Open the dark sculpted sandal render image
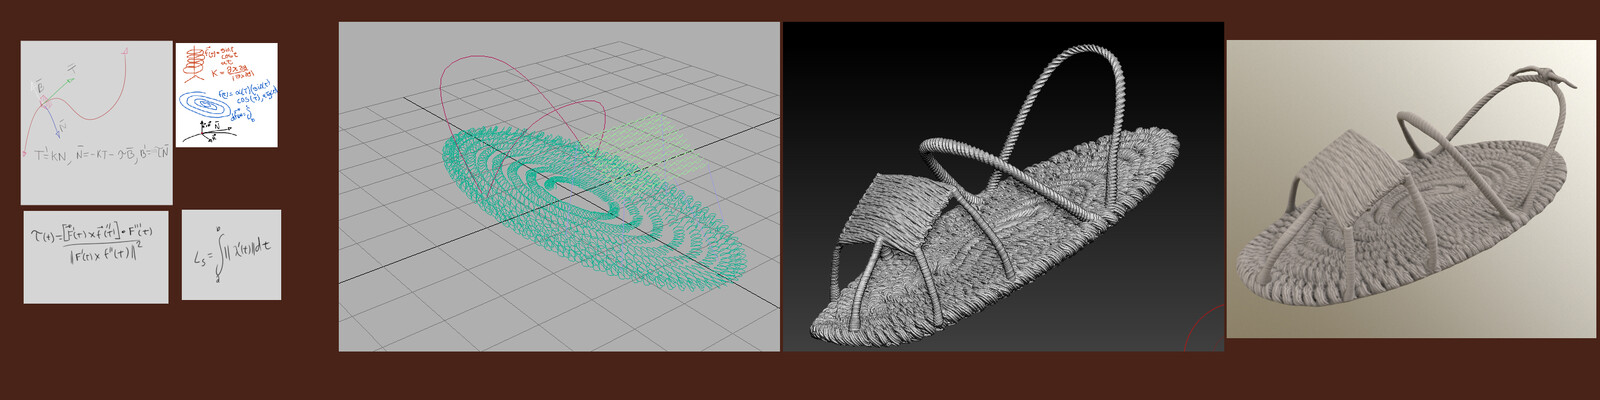 (x=1003, y=187)
